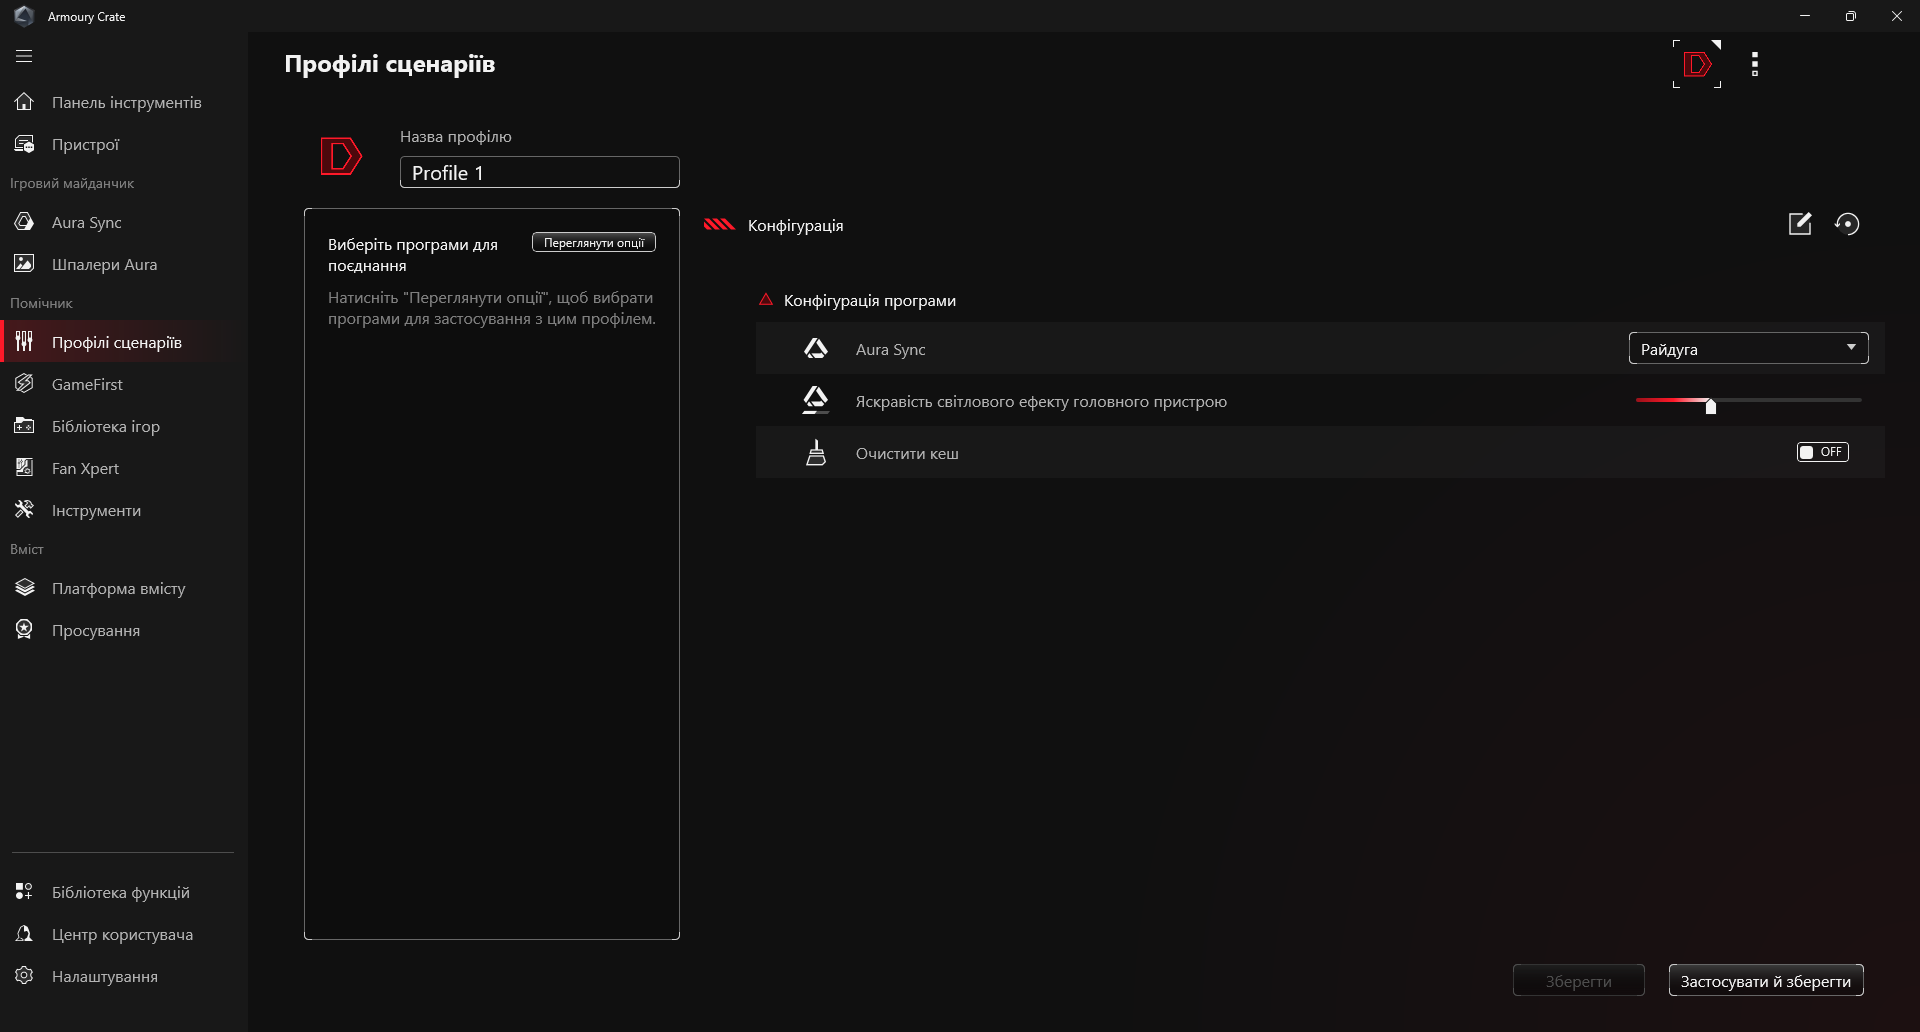Click the edit configuration pencil icon
1920x1032 pixels.
pos(1800,224)
